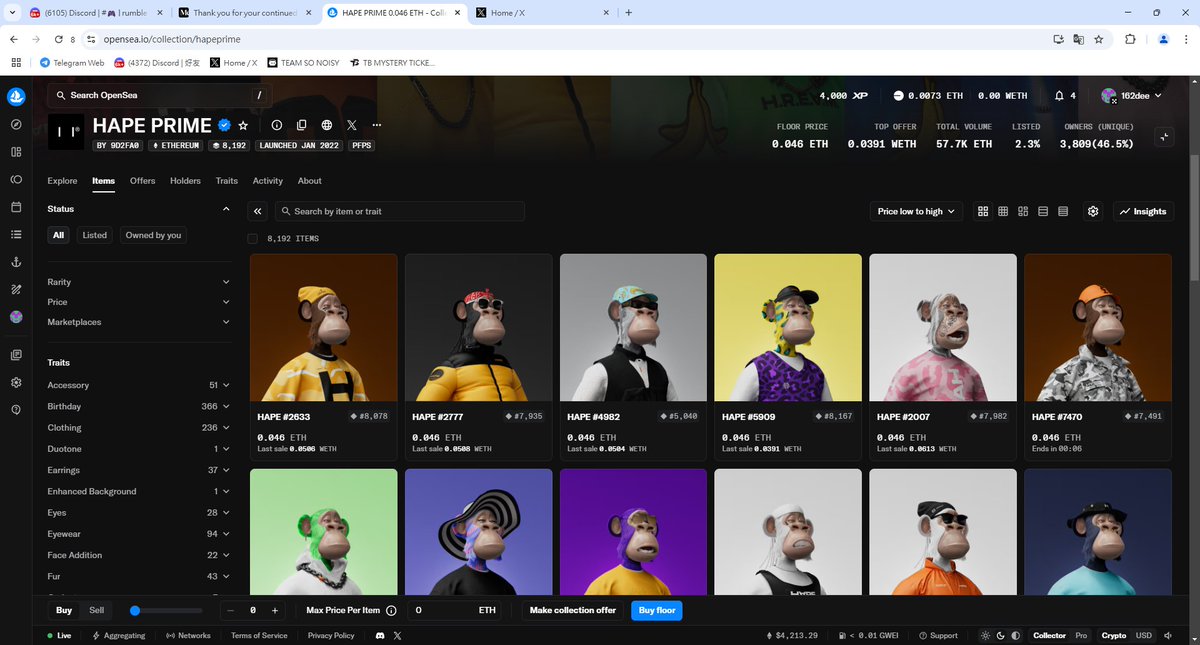Screen dimensions: 1200x645
Task: Expand the Price filter
Action: 139,302
